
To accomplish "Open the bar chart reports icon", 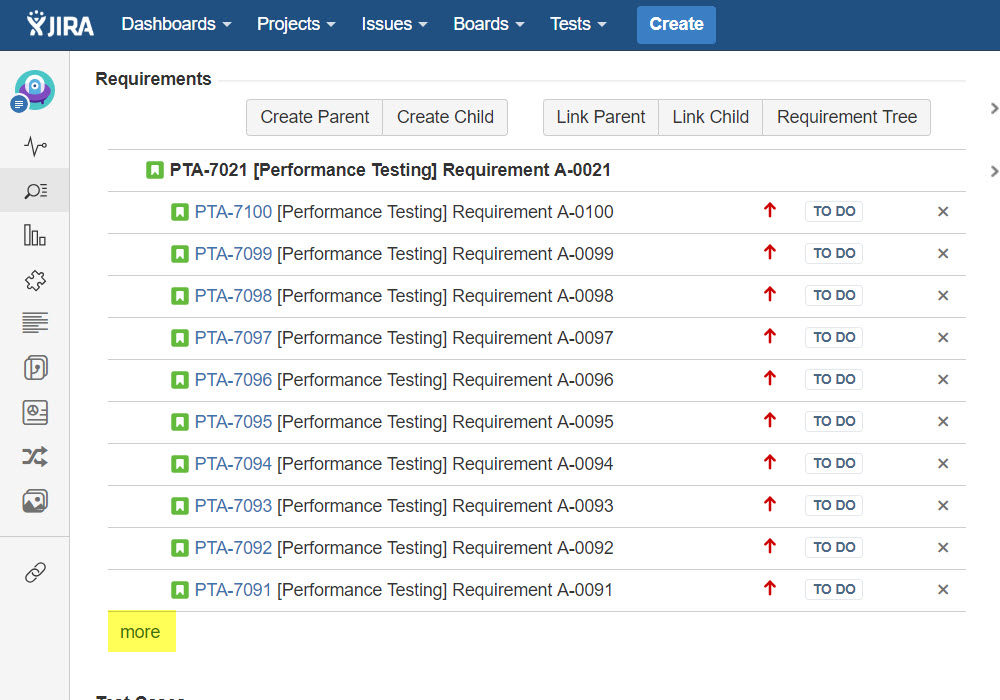I will pyautogui.click(x=35, y=236).
